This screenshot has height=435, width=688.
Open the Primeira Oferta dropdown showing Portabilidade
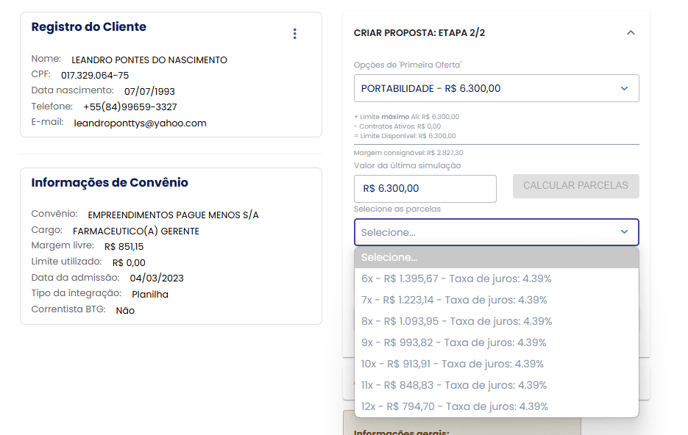[496, 88]
